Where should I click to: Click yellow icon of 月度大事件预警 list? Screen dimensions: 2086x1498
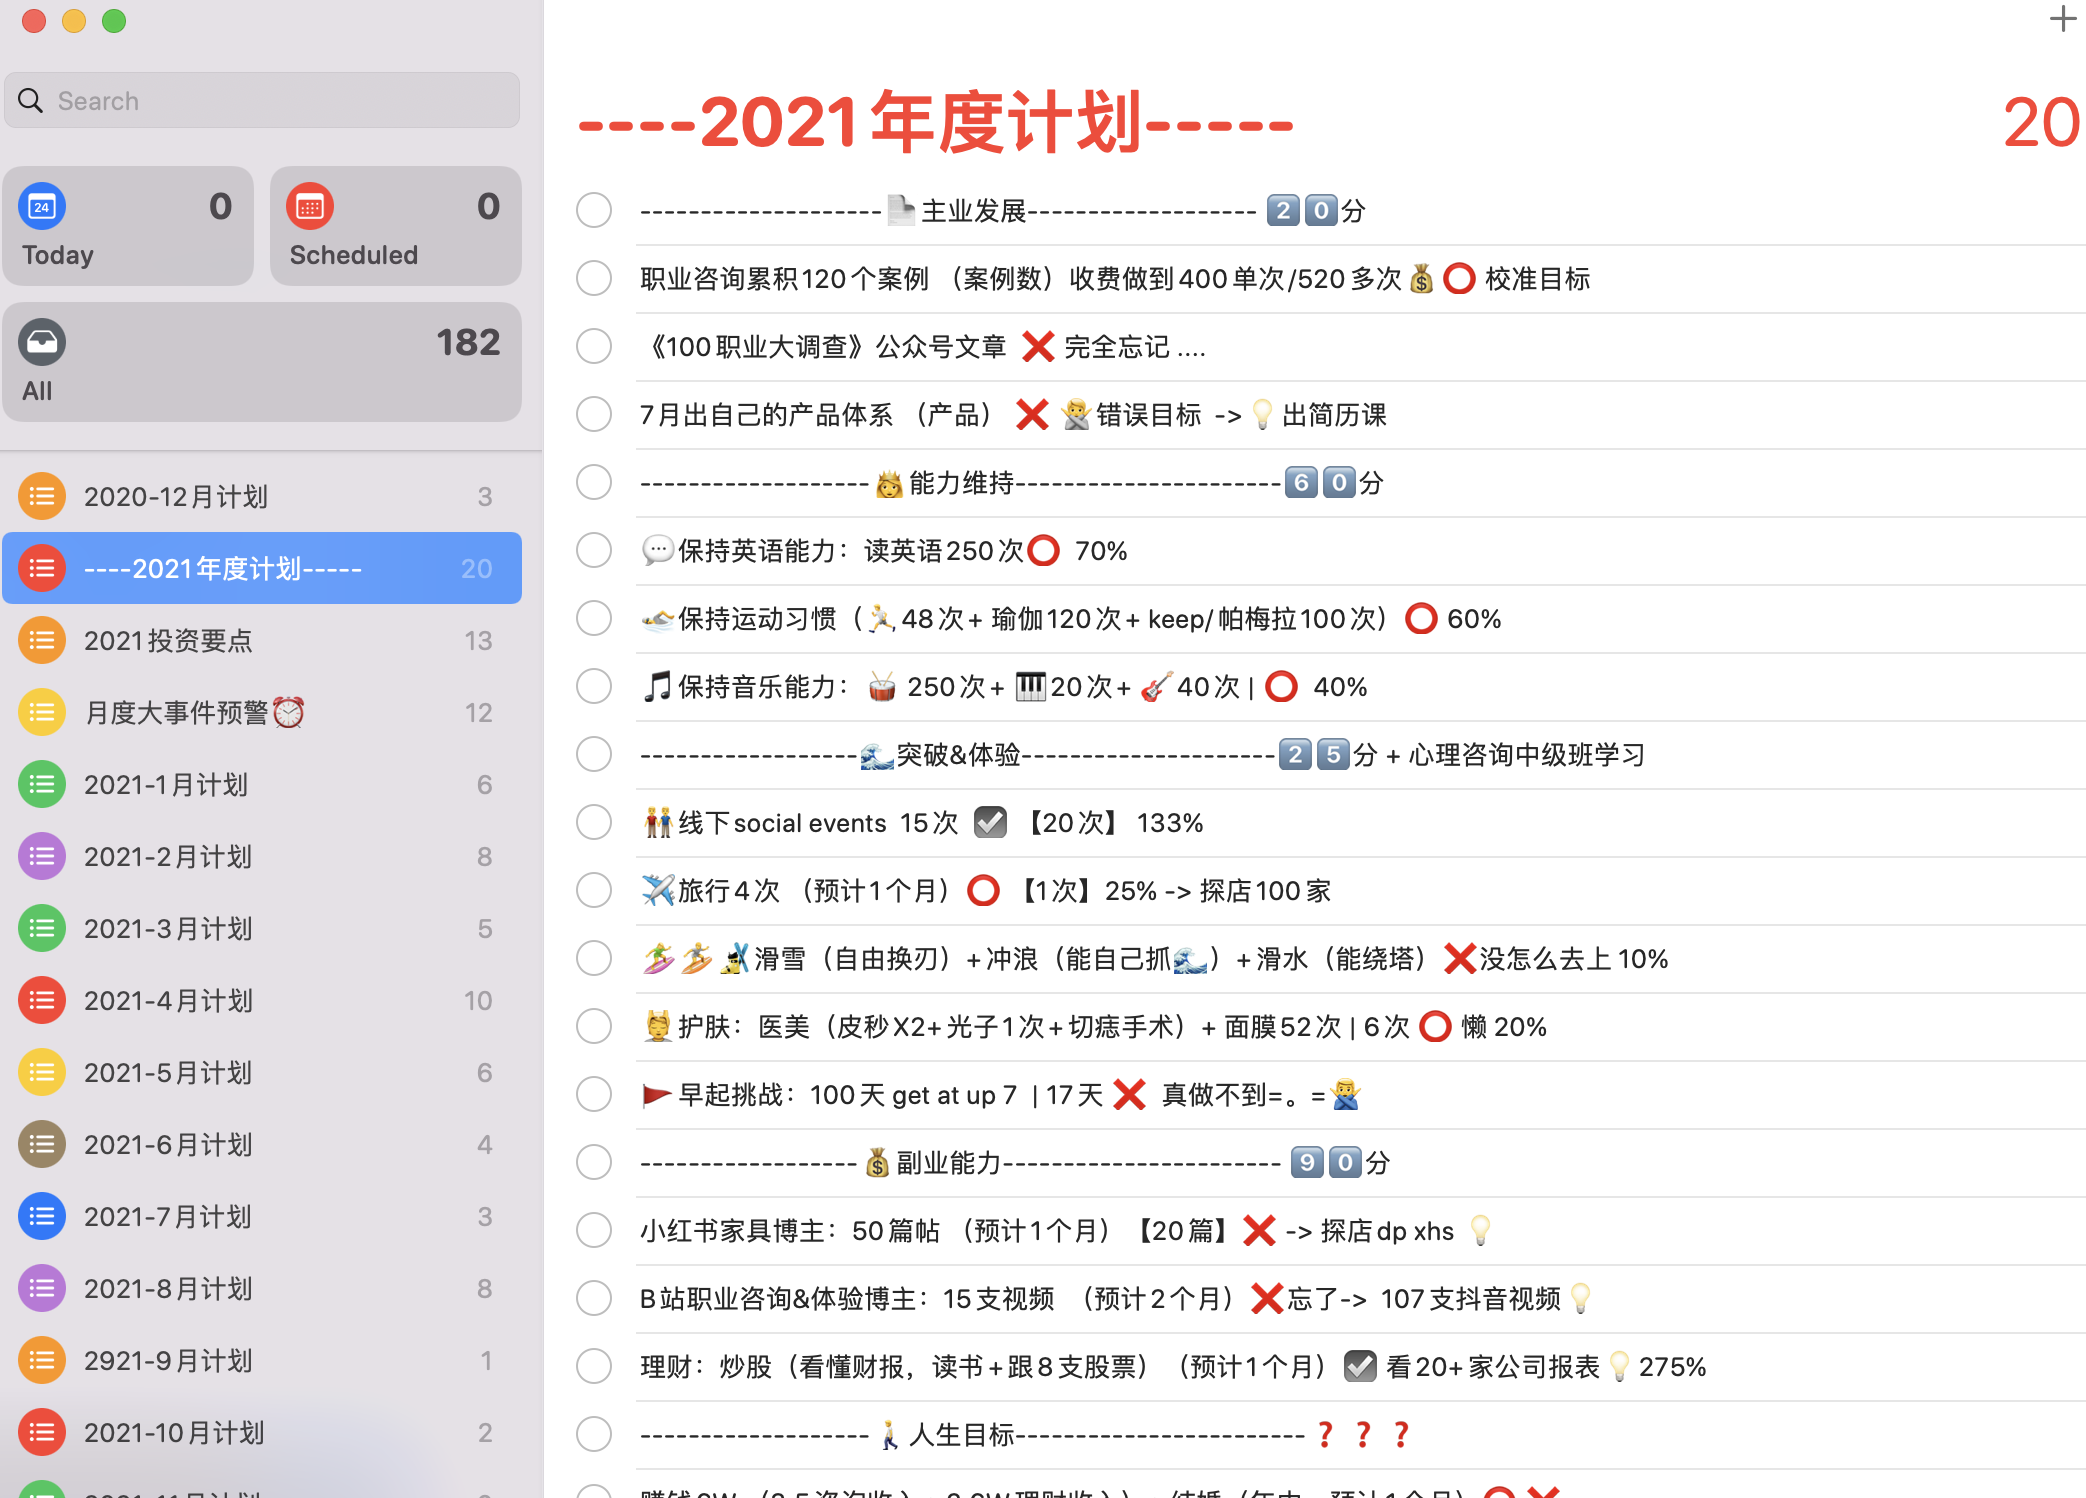[42, 712]
